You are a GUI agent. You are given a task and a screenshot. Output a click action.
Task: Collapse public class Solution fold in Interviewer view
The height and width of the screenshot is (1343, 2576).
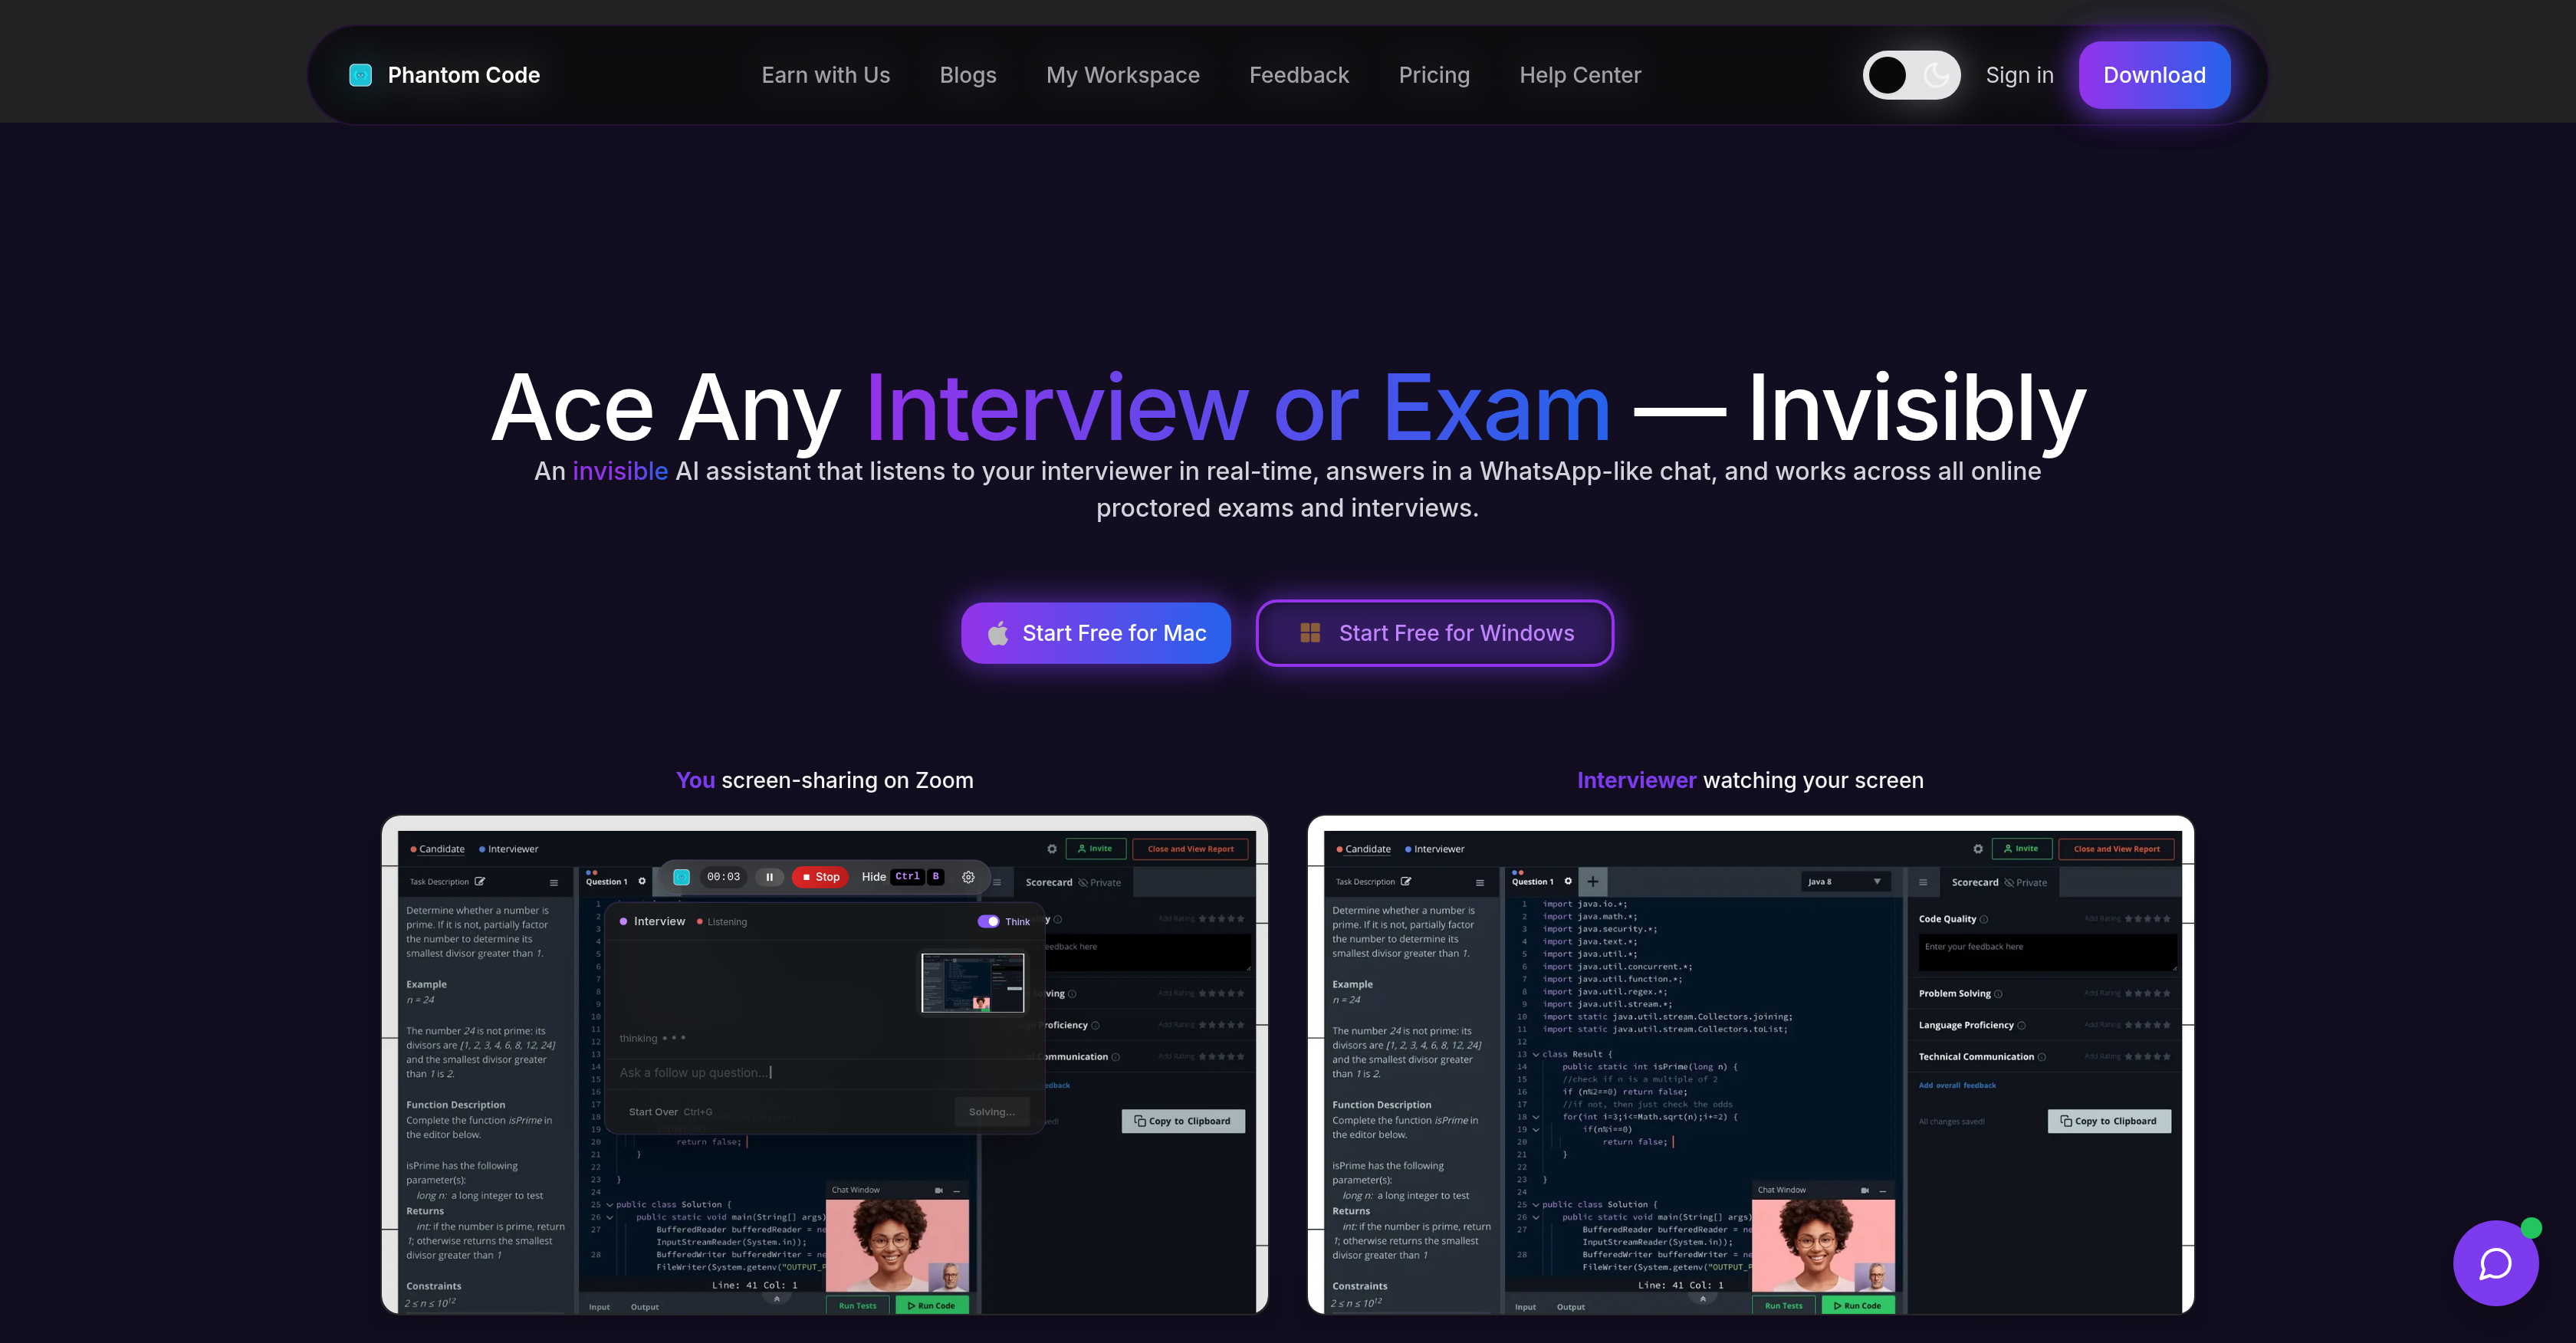1535,1205
